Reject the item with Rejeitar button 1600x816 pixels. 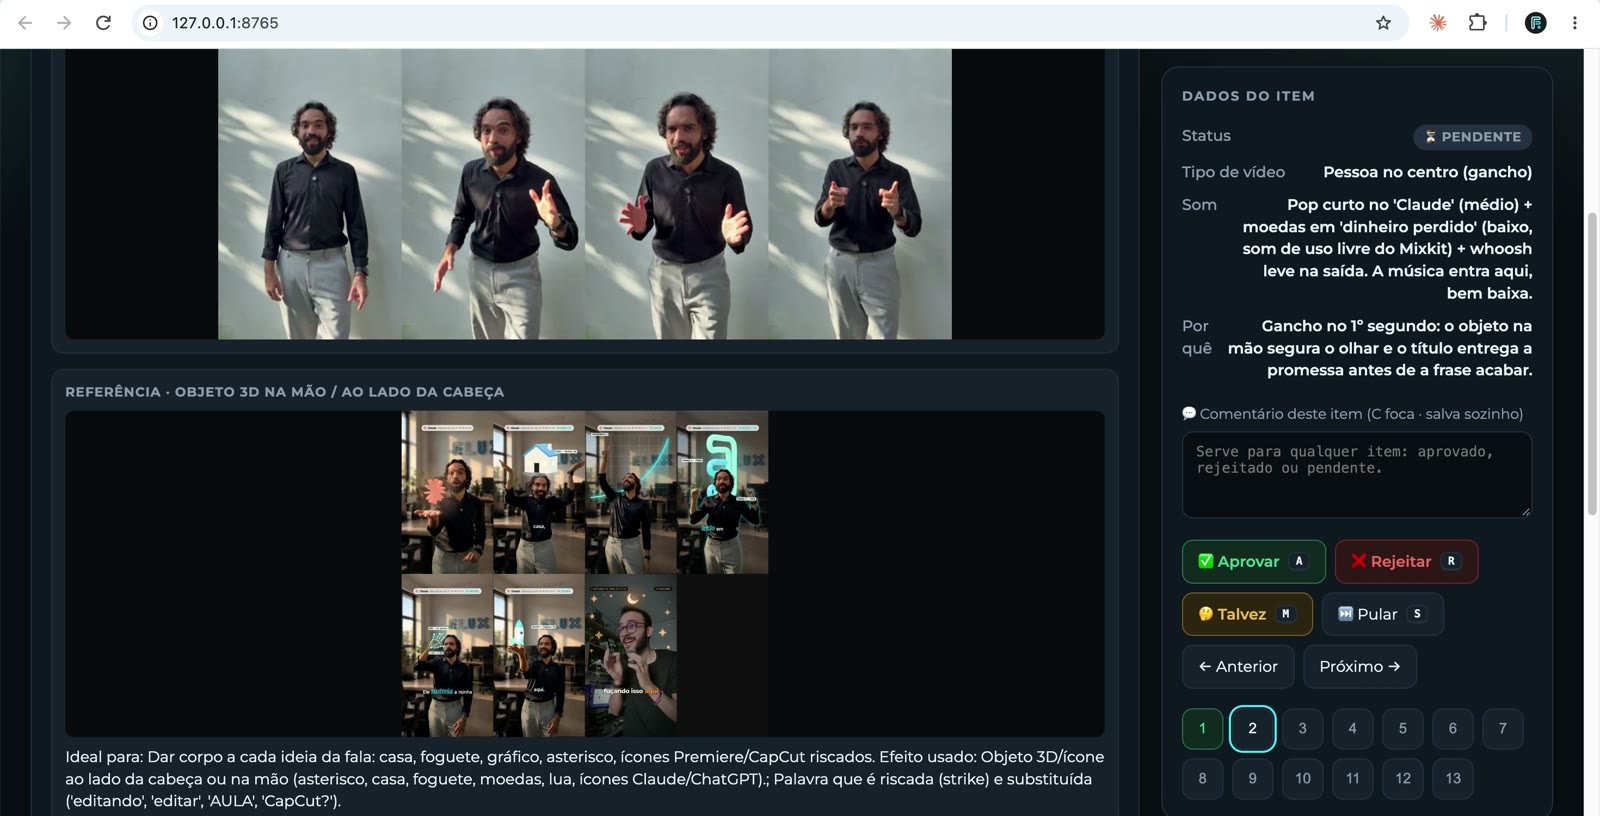[1406, 562]
